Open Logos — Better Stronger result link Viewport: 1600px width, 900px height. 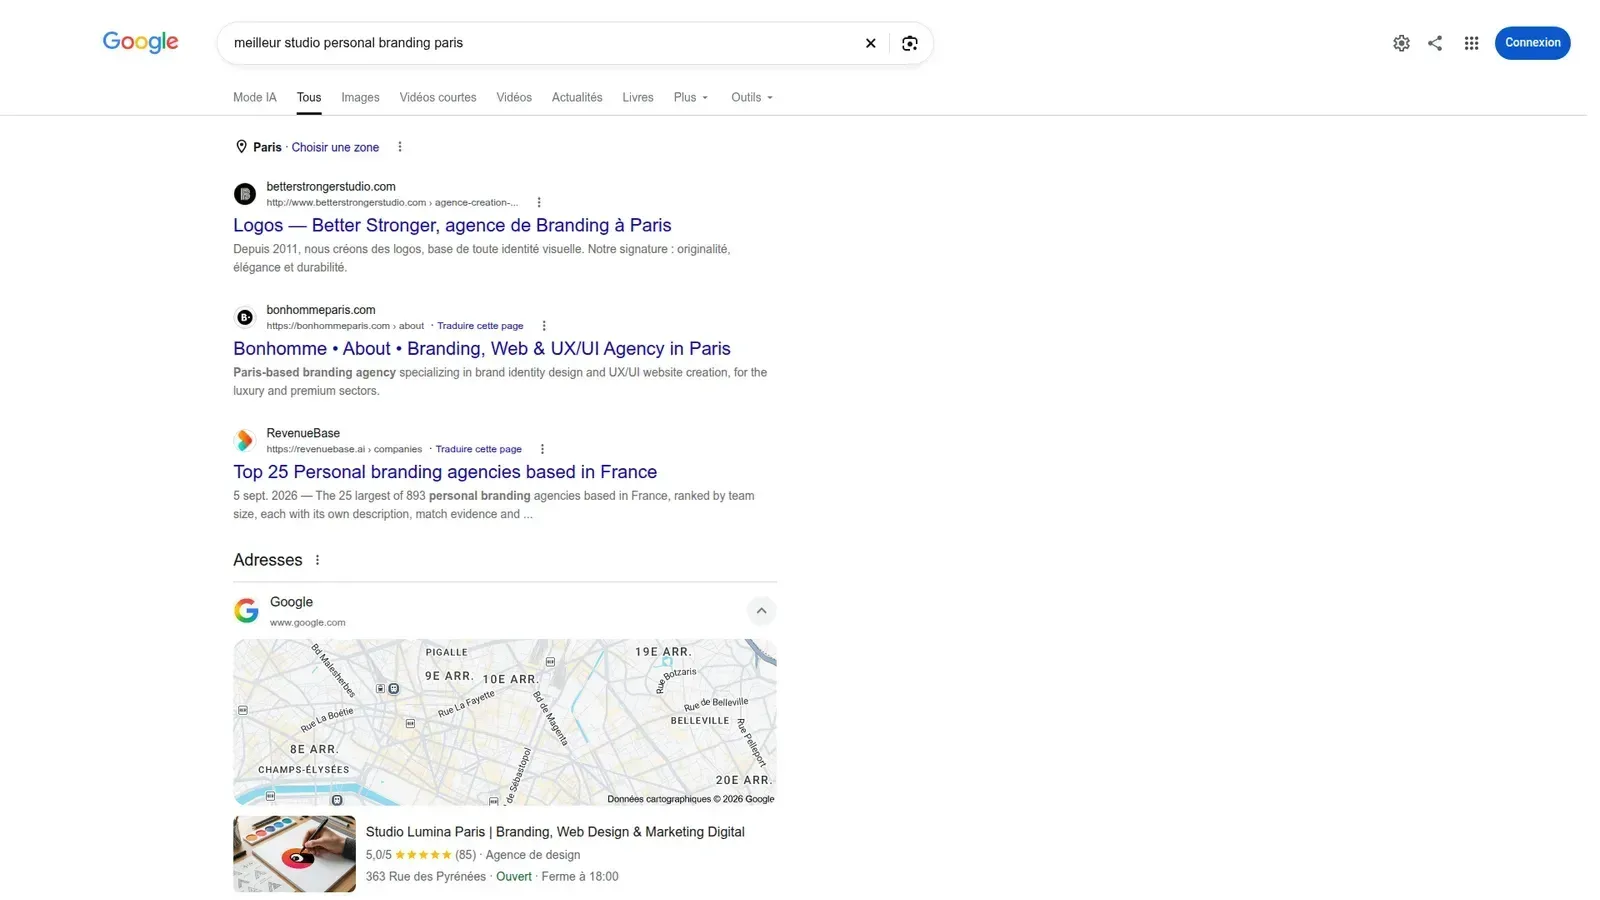click(x=452, y=225)
